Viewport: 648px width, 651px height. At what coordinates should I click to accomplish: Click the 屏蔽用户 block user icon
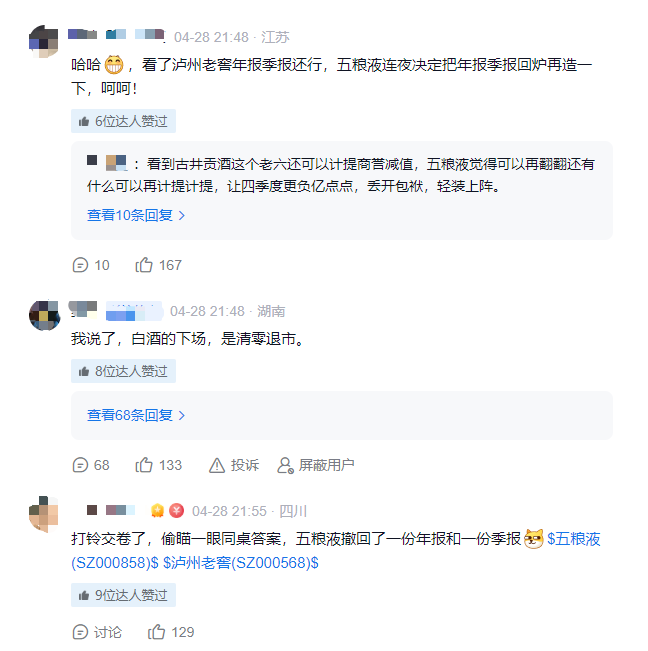(286, 465)
